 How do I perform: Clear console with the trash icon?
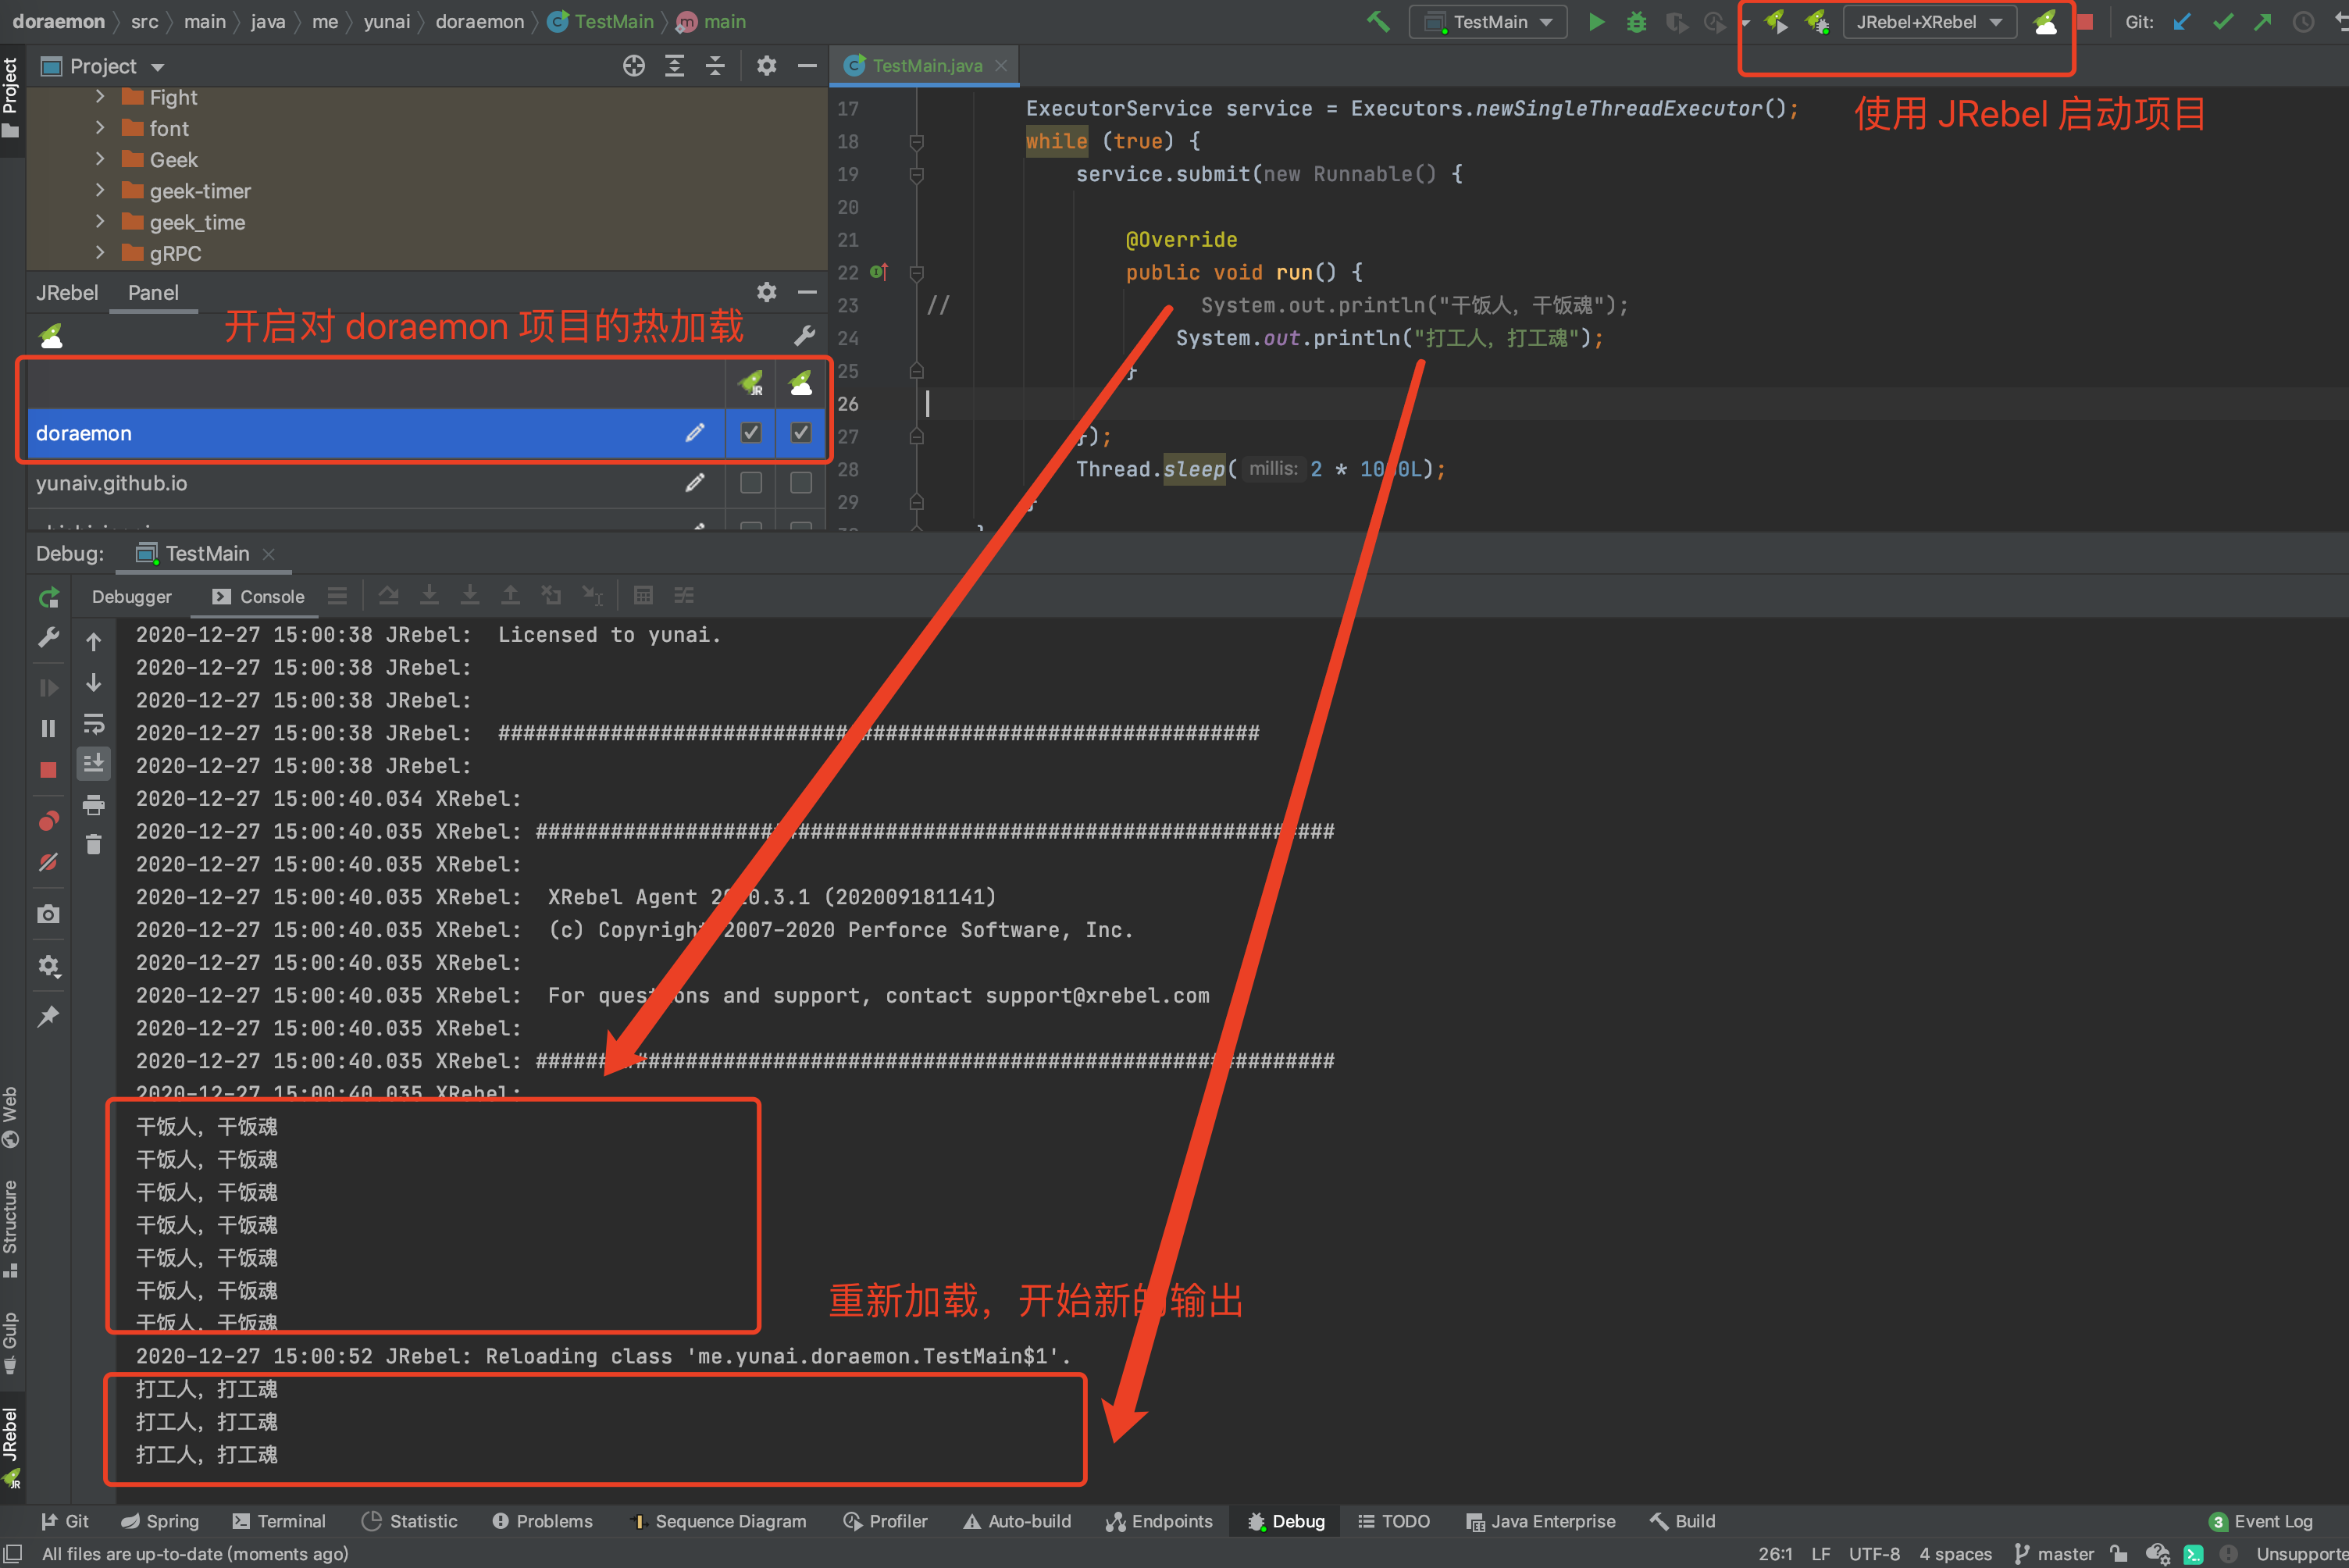(93, 846)
